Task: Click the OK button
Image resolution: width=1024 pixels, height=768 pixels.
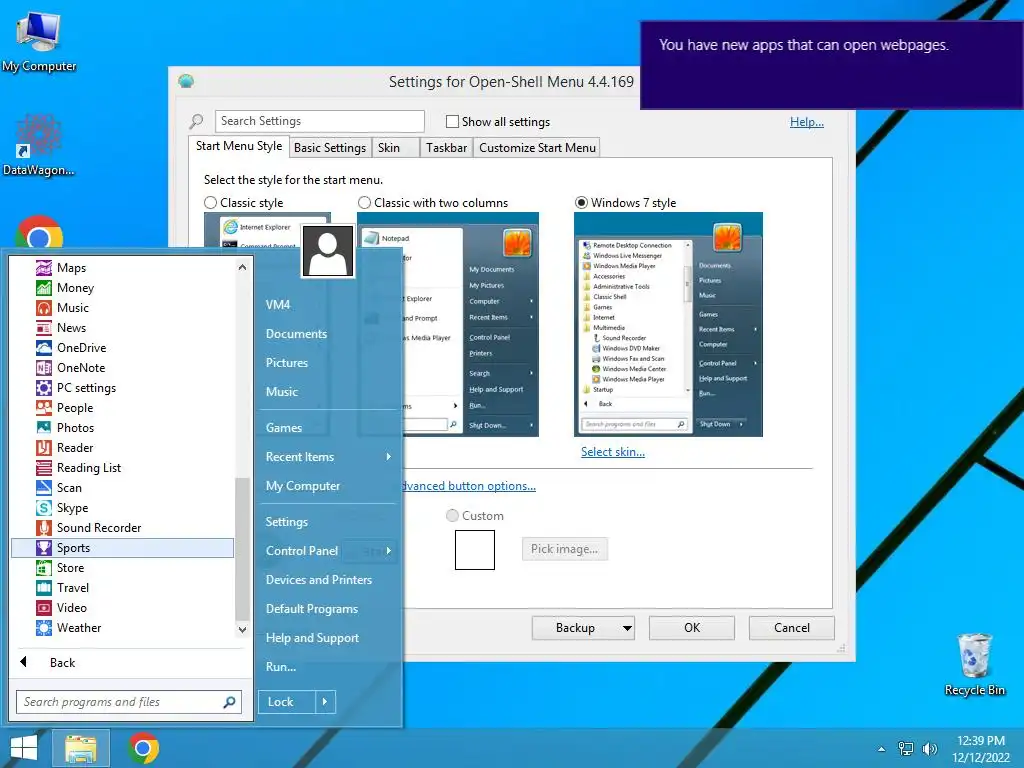Action: click(692, 628)
